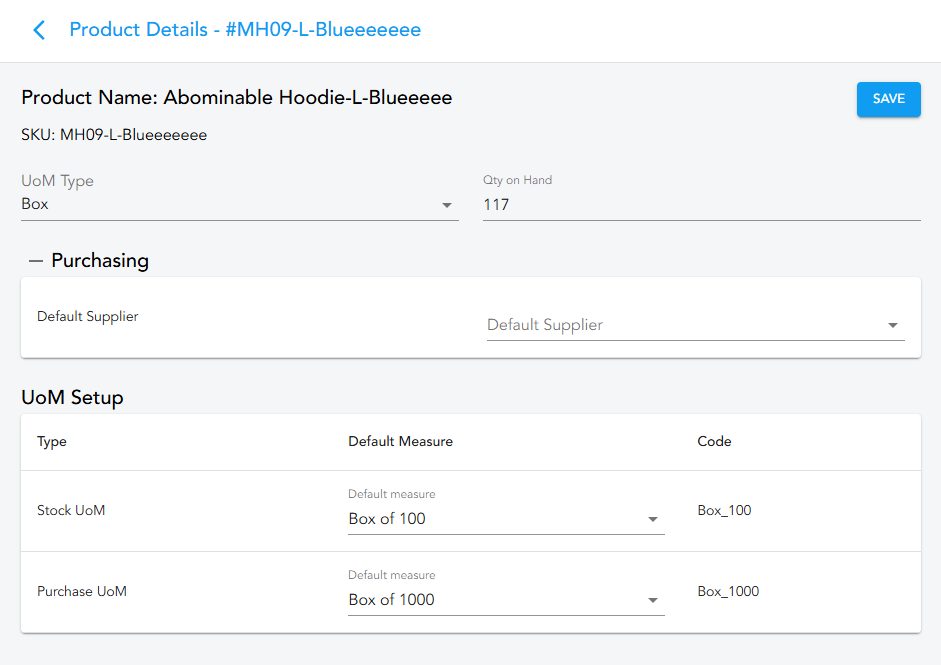The image size is (941, 665).
Task: Click the Default Measure column header
Action: pos(400,441)
